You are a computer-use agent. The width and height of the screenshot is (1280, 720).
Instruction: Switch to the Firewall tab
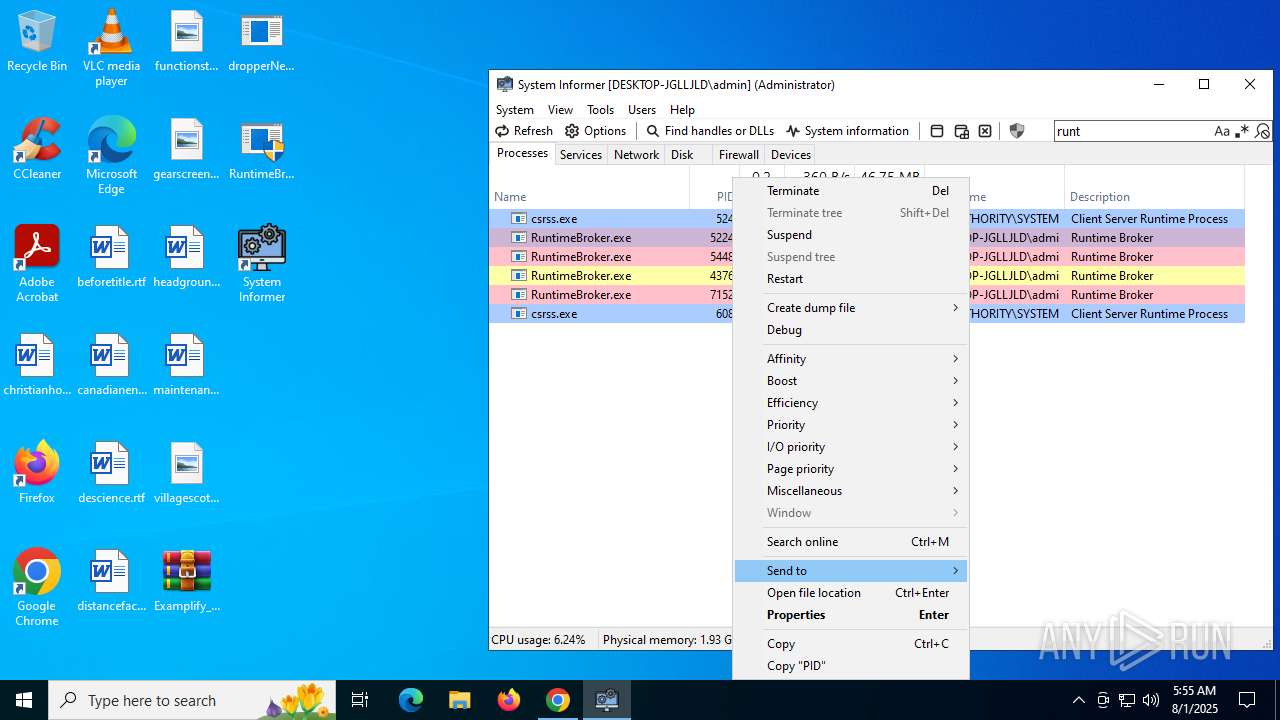point(739,155)
